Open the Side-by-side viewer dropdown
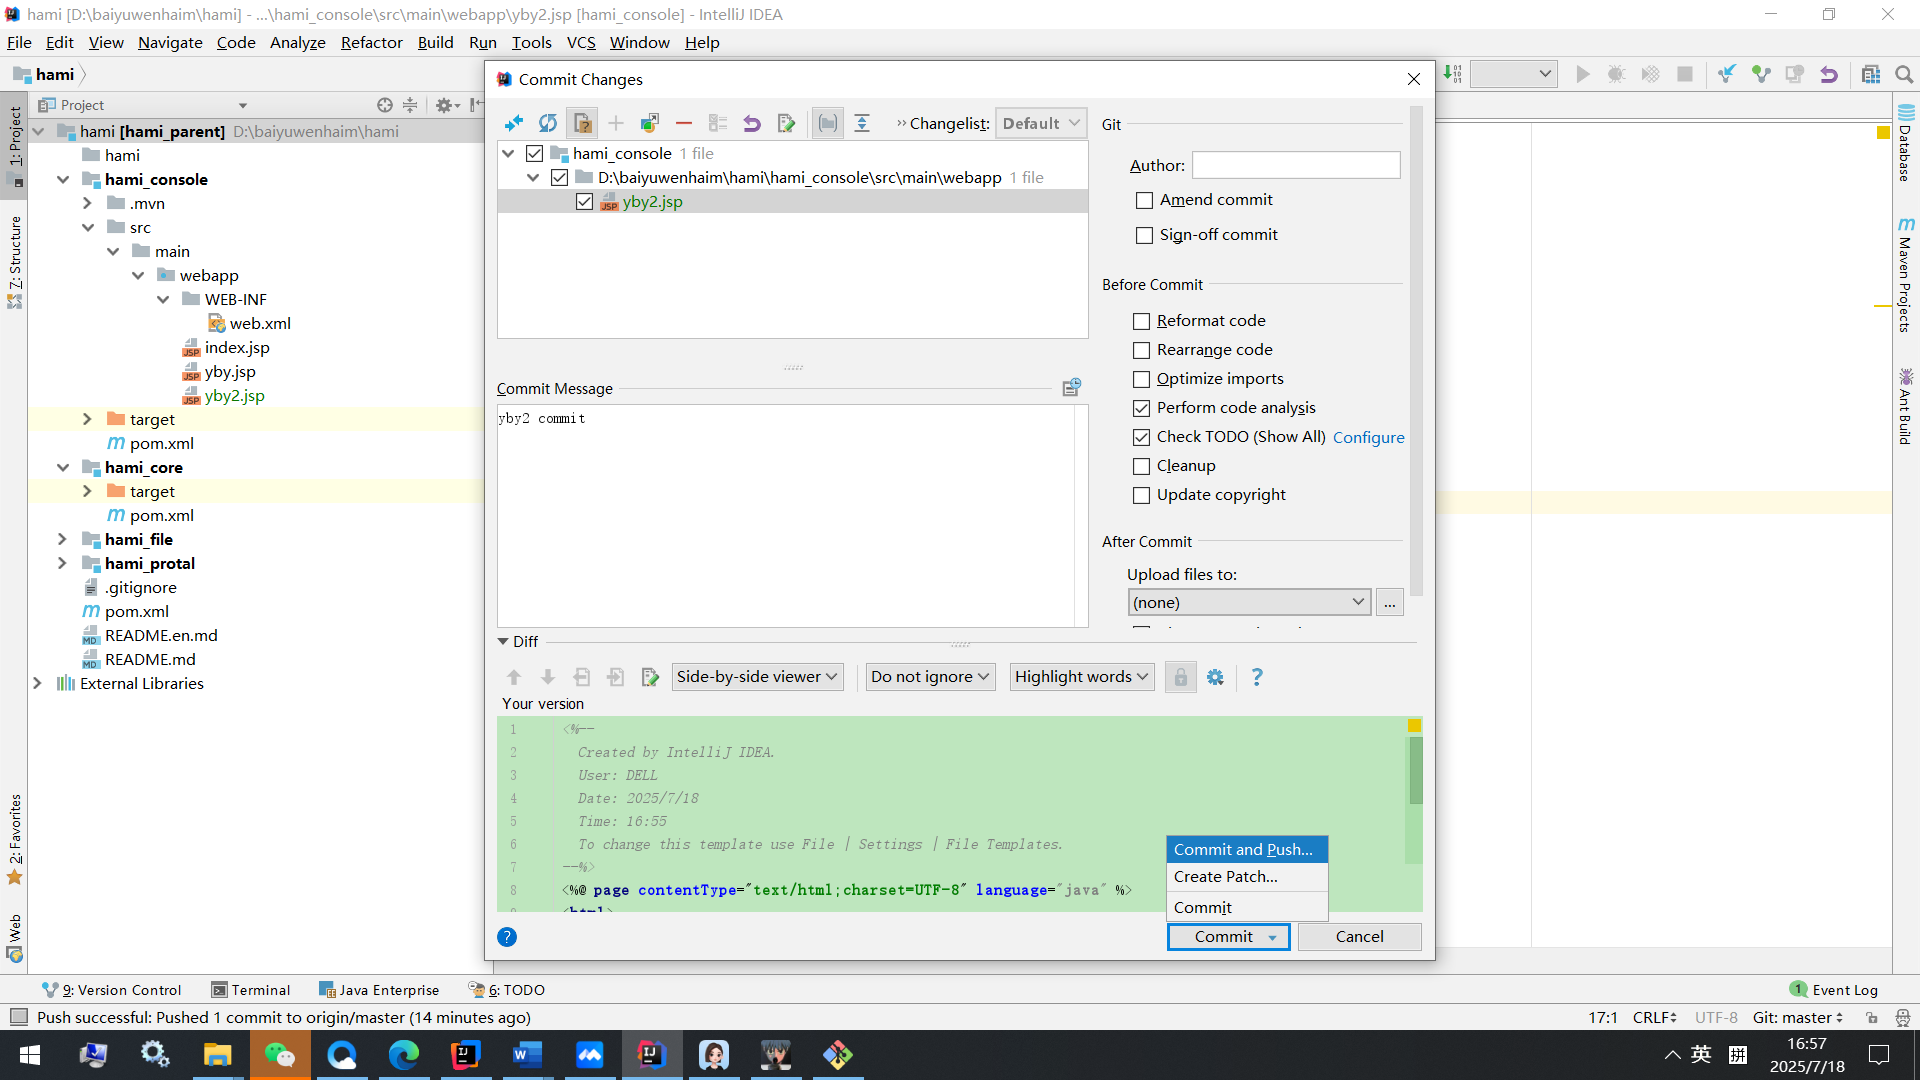Viewport: 1920px width, 1080px height. 757,677
